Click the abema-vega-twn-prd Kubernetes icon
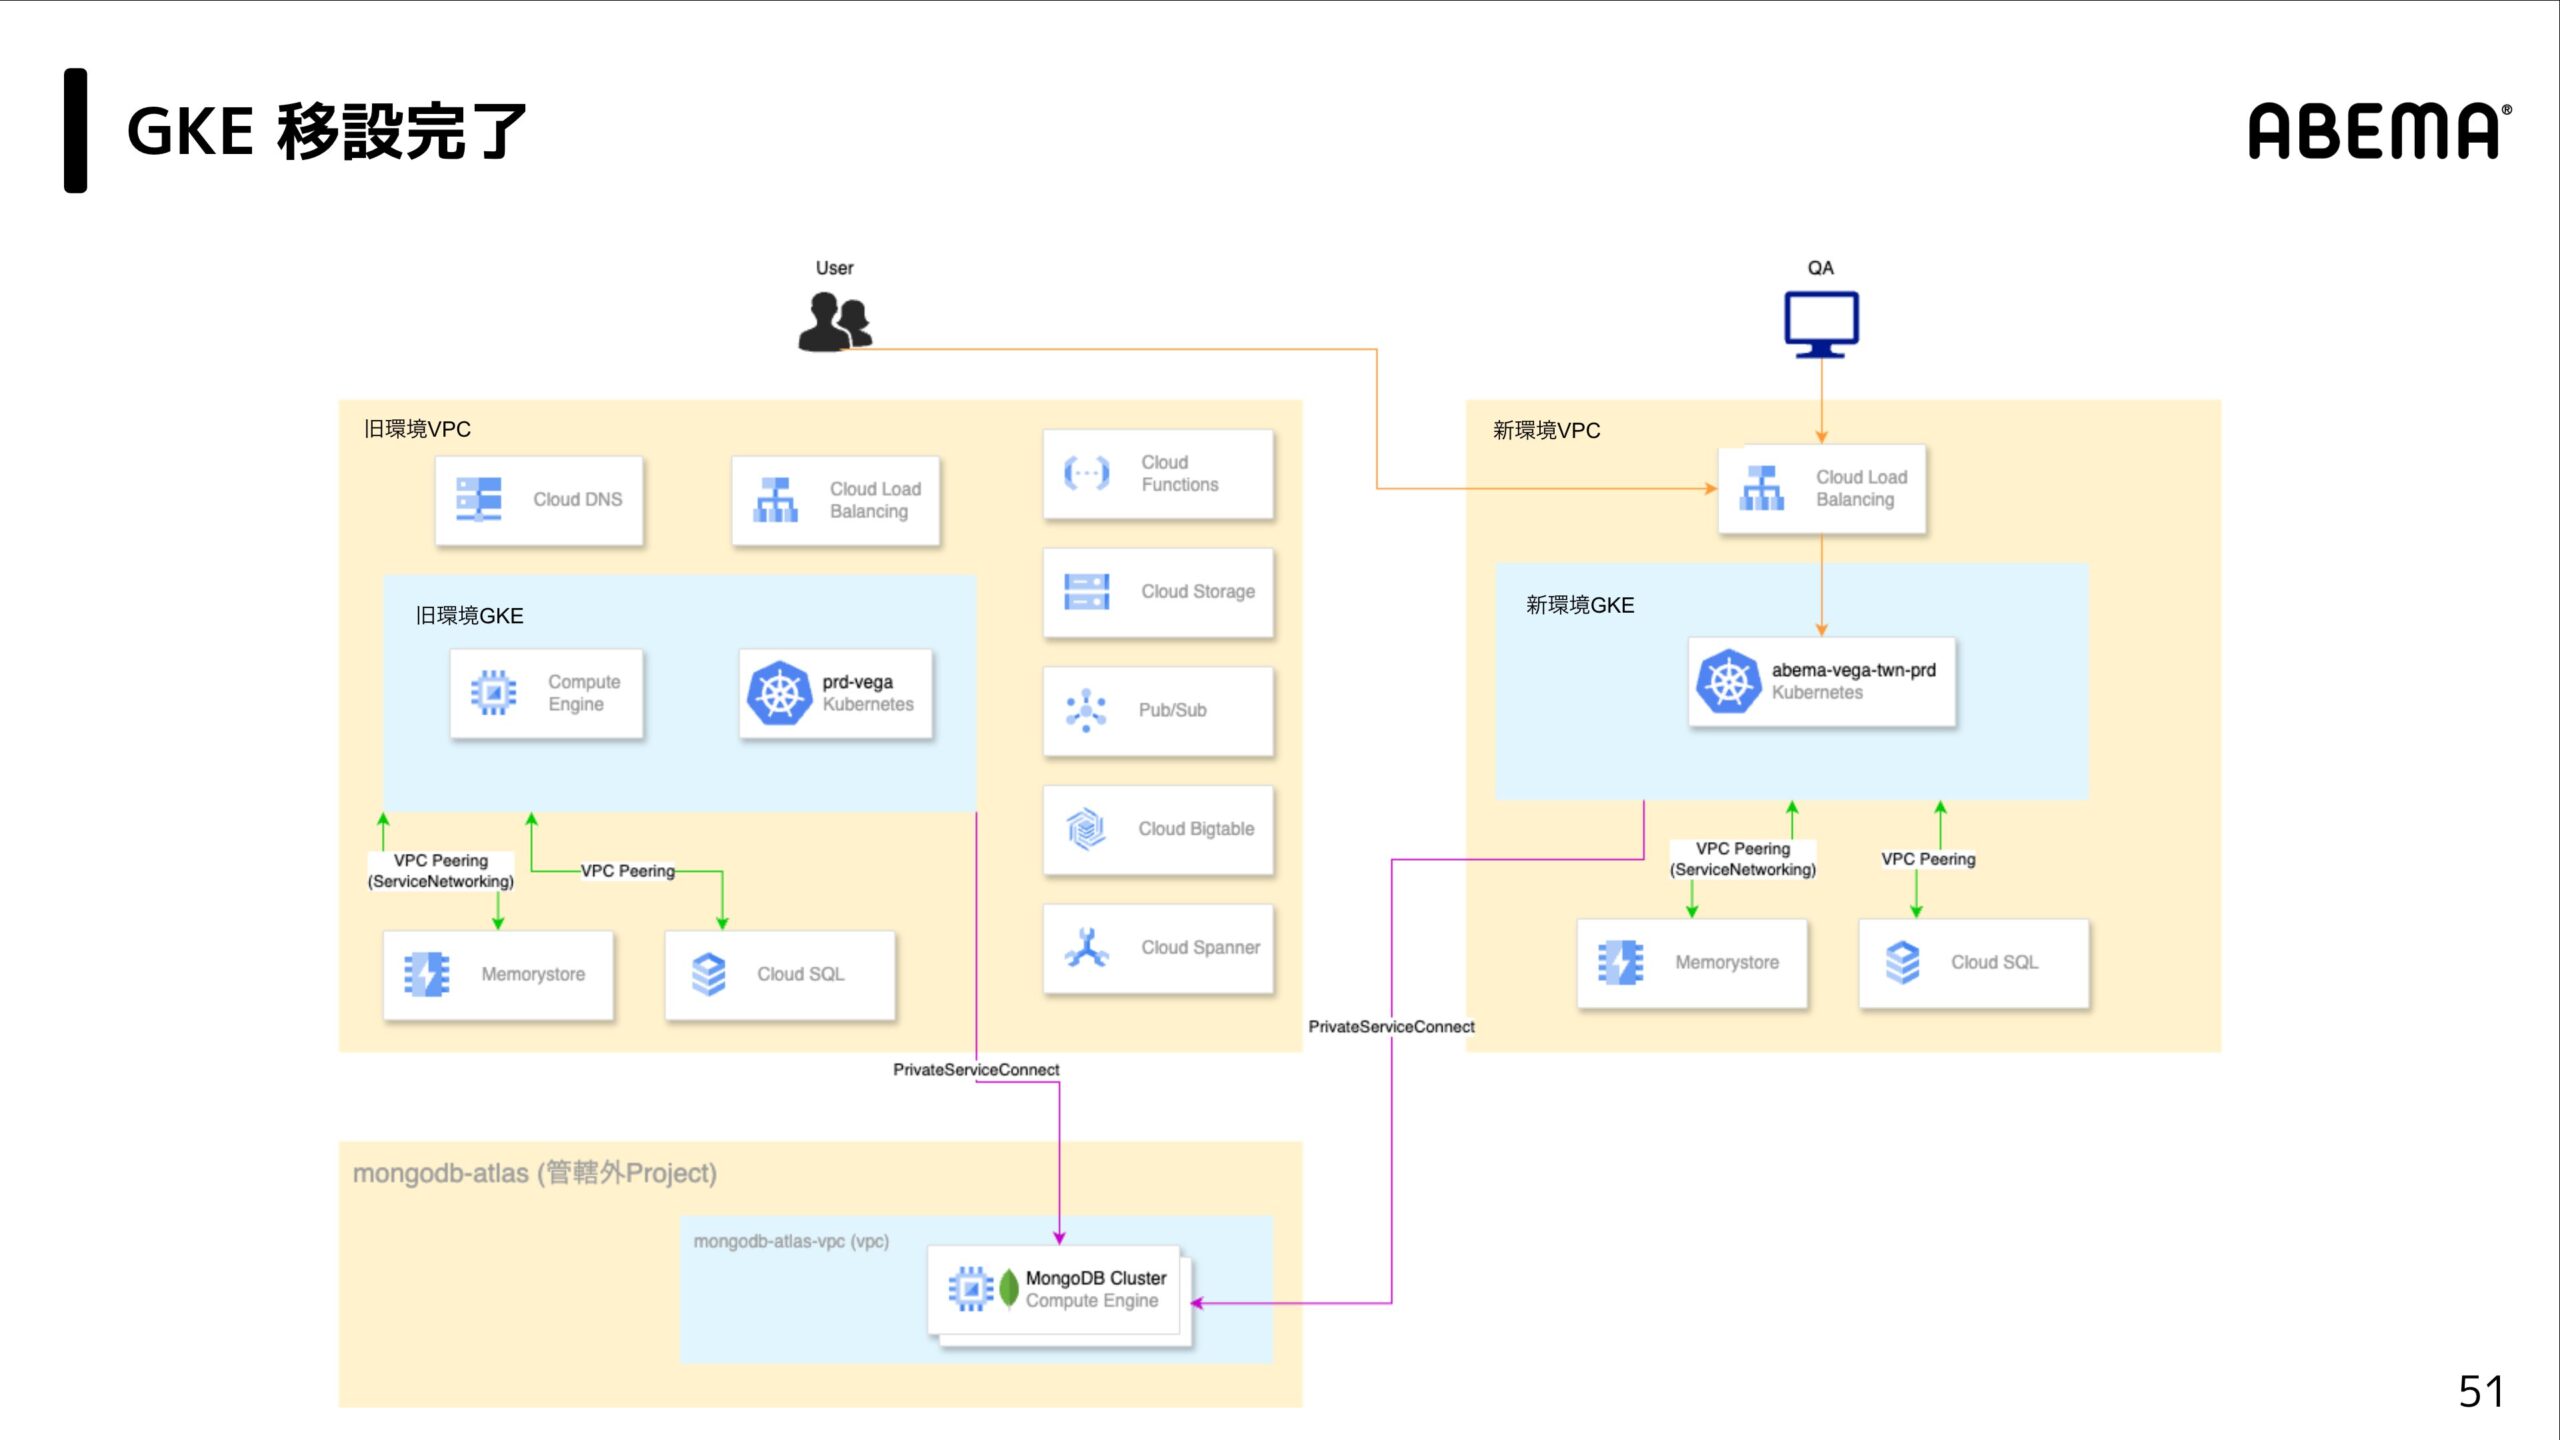 [x=1727, y=681]
